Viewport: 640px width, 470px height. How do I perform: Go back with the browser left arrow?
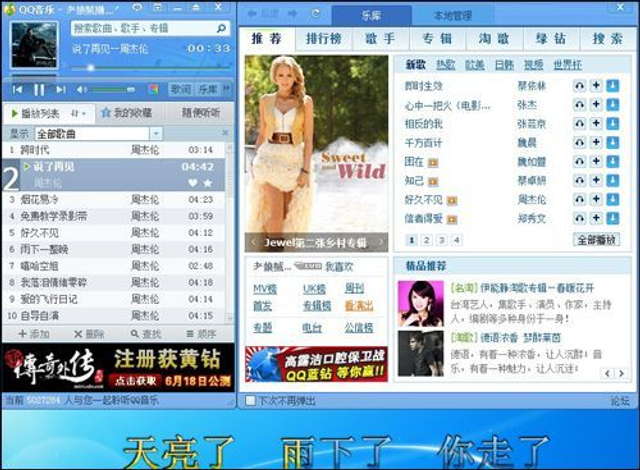pyautogui.click(x=253, y=13)
